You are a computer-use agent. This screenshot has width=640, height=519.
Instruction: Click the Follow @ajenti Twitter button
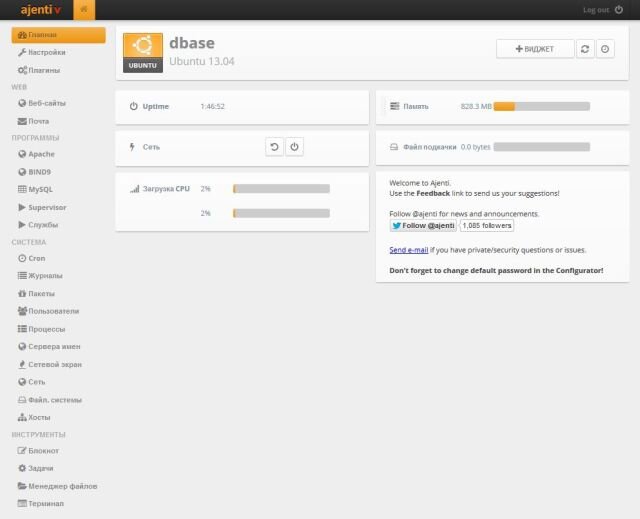pos(423,226)
